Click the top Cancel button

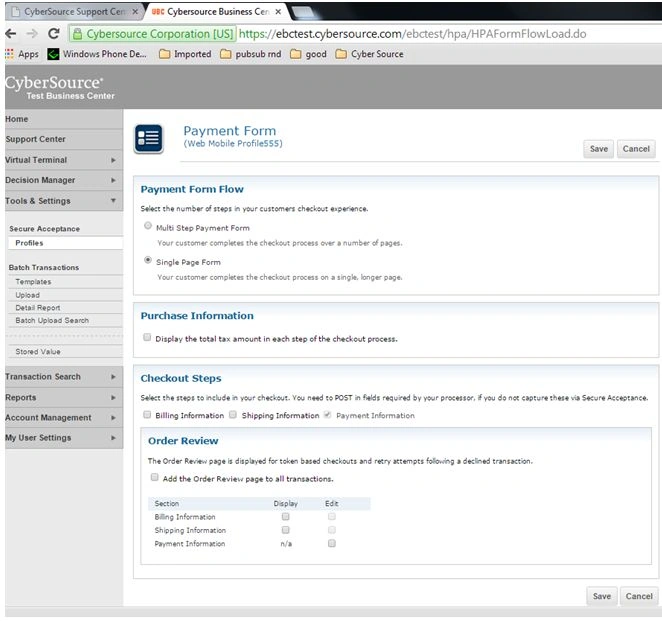[x=636, y=149]
